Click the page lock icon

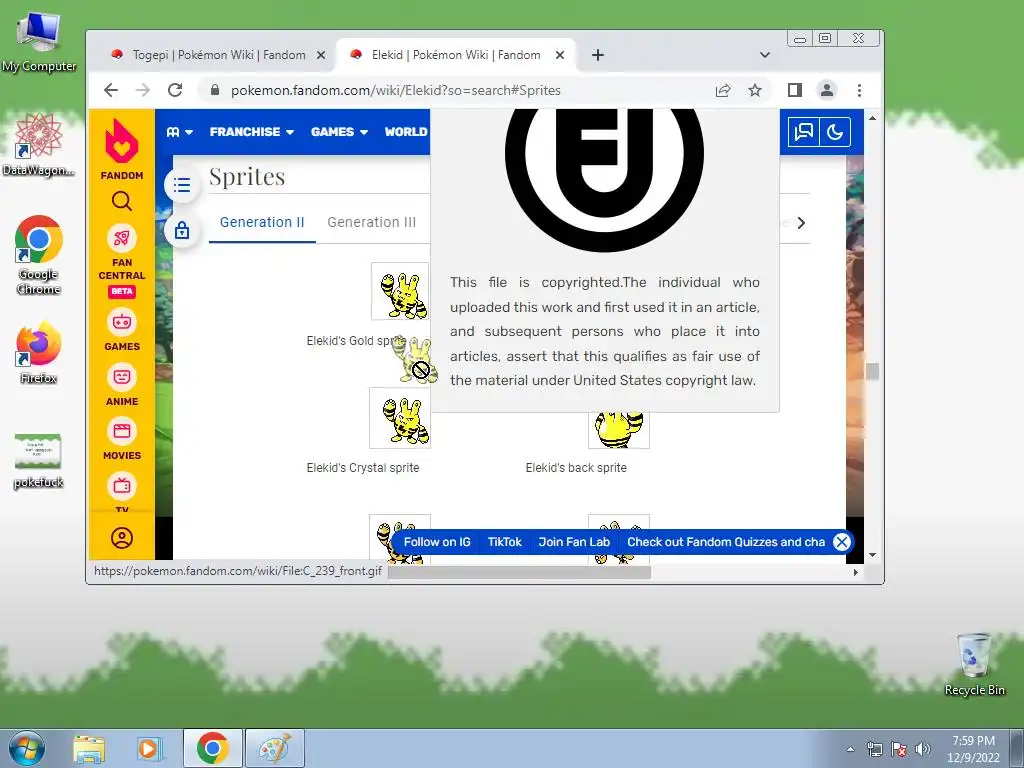[182, 230]
